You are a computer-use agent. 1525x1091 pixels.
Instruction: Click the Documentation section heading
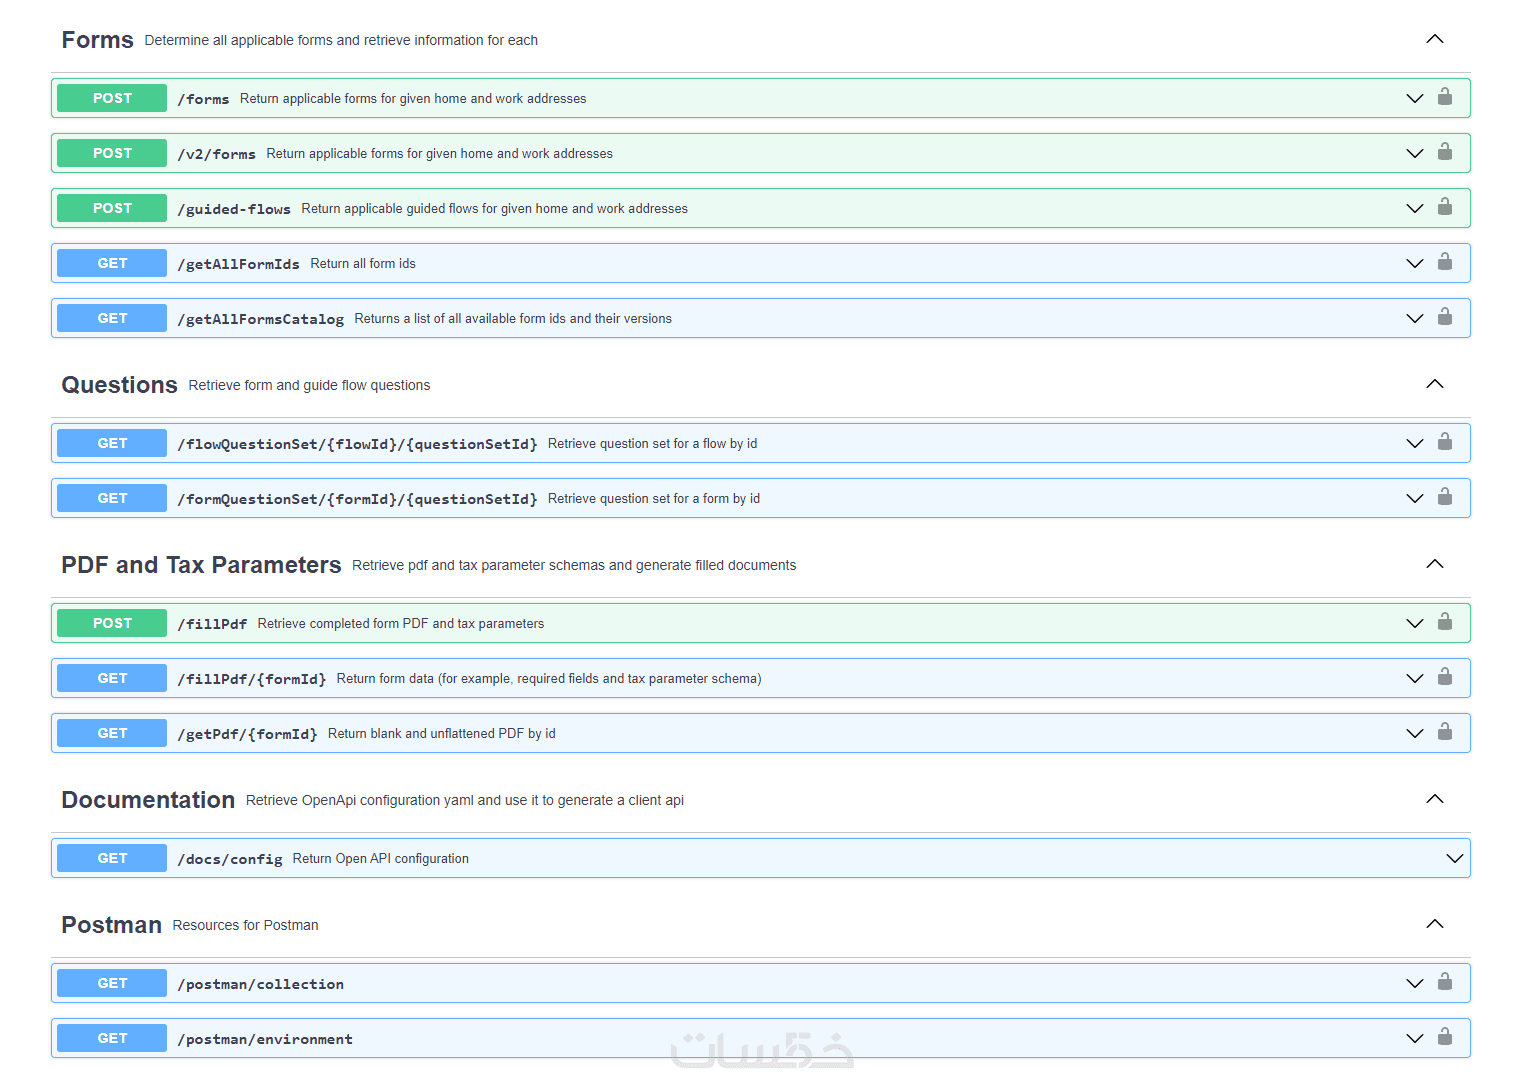pos(148,800)
